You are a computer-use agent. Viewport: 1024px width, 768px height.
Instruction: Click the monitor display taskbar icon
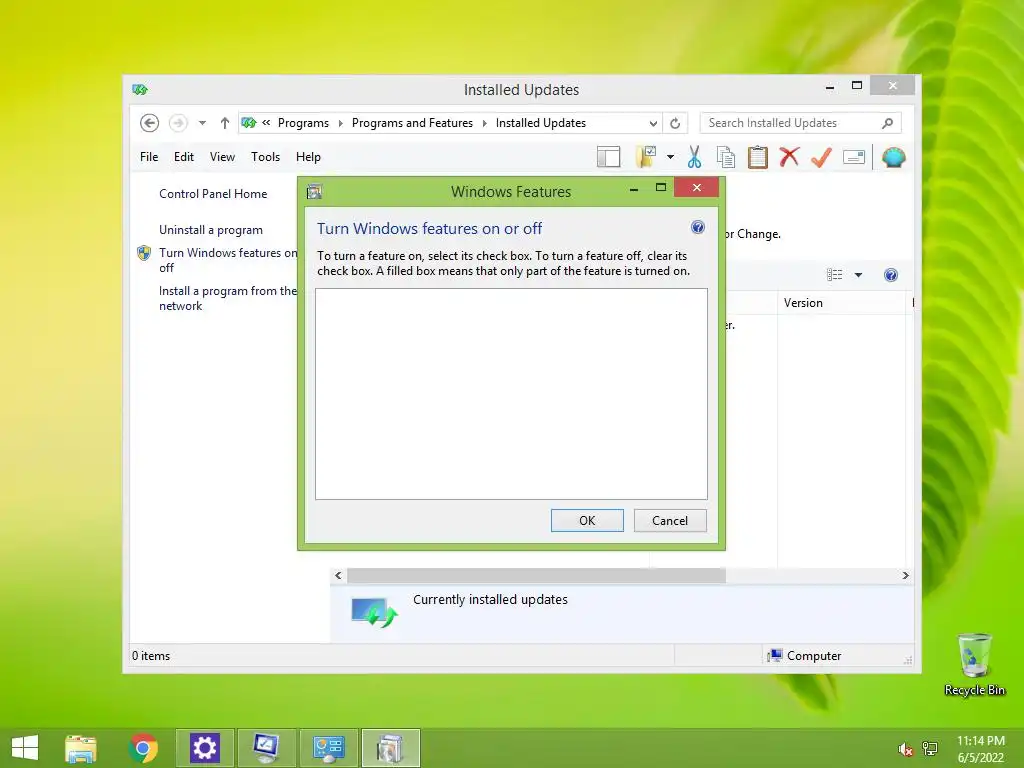coord(266,748)
